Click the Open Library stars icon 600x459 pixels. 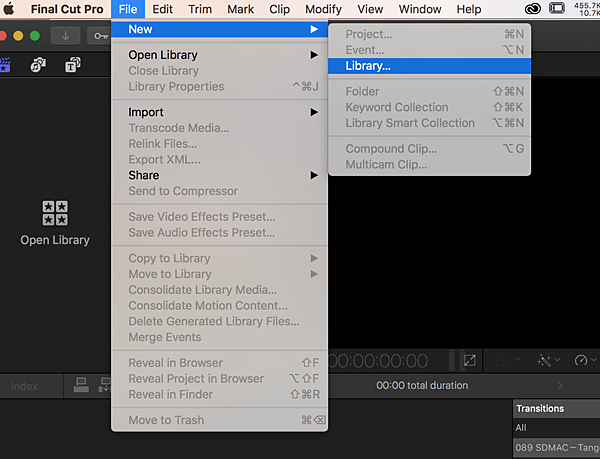coord(55,213)
